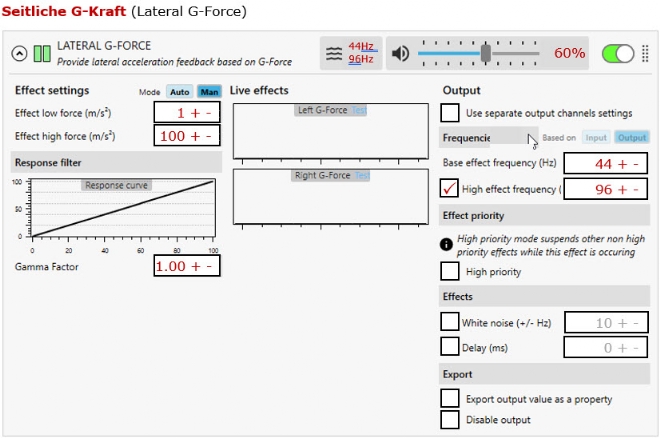Toggle the Lateral G-Force effect off
The image size is (660, 438).
(618, 53)
